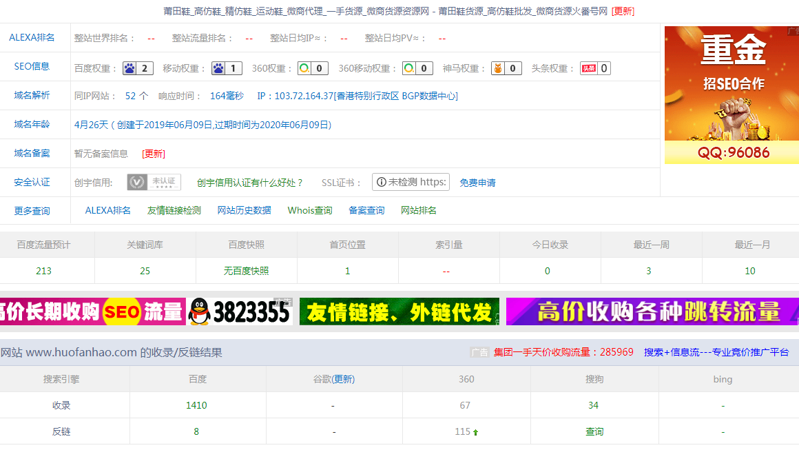Click Sogou 反链 查询 link
Screen dimensions: 799x450
point(594,432)
